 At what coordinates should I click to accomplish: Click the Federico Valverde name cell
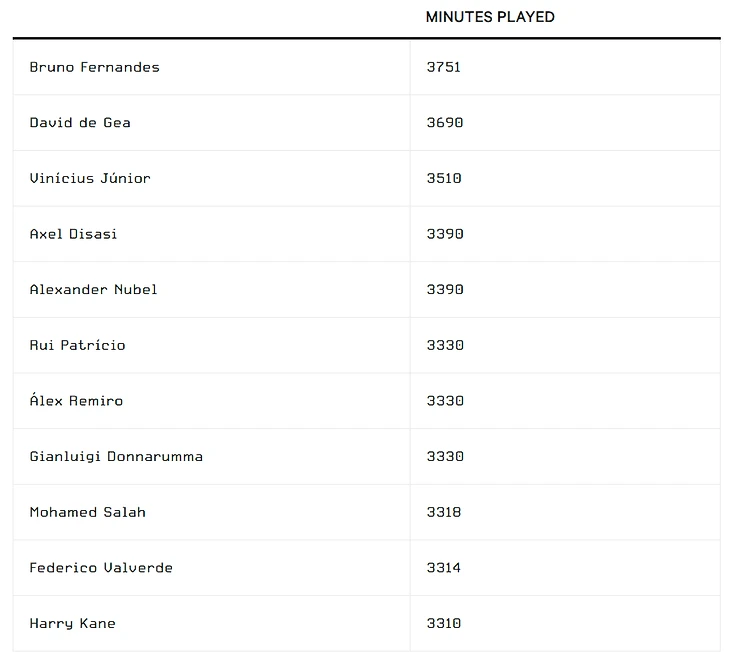(101, 568)
